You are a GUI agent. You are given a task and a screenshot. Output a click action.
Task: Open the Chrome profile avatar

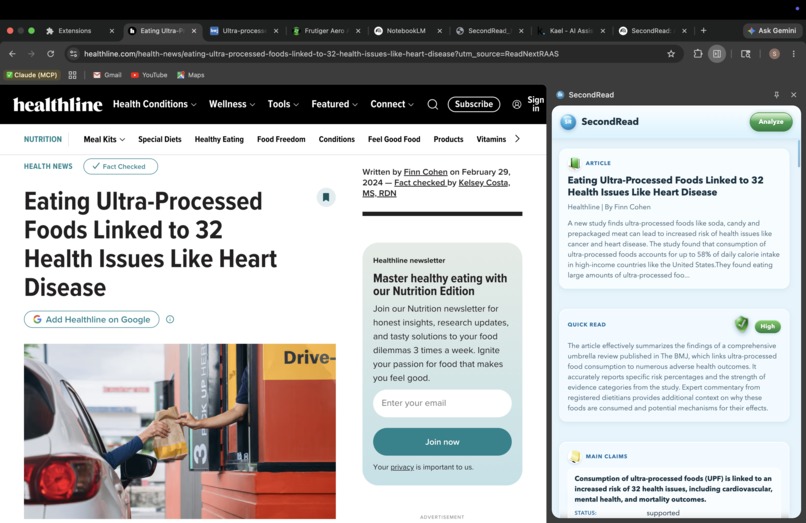click(x=774, y=53)
